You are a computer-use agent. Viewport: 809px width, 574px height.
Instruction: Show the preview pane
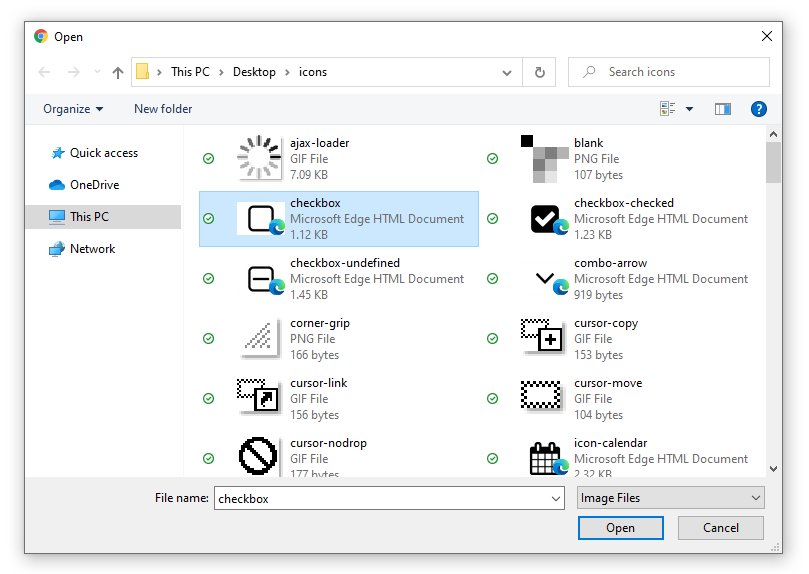(x=722, y=109)
